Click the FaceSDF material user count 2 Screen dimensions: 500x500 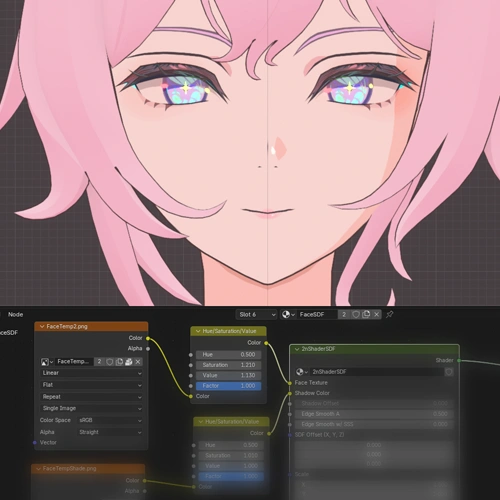pyautogui.click(x=344, y=314)
